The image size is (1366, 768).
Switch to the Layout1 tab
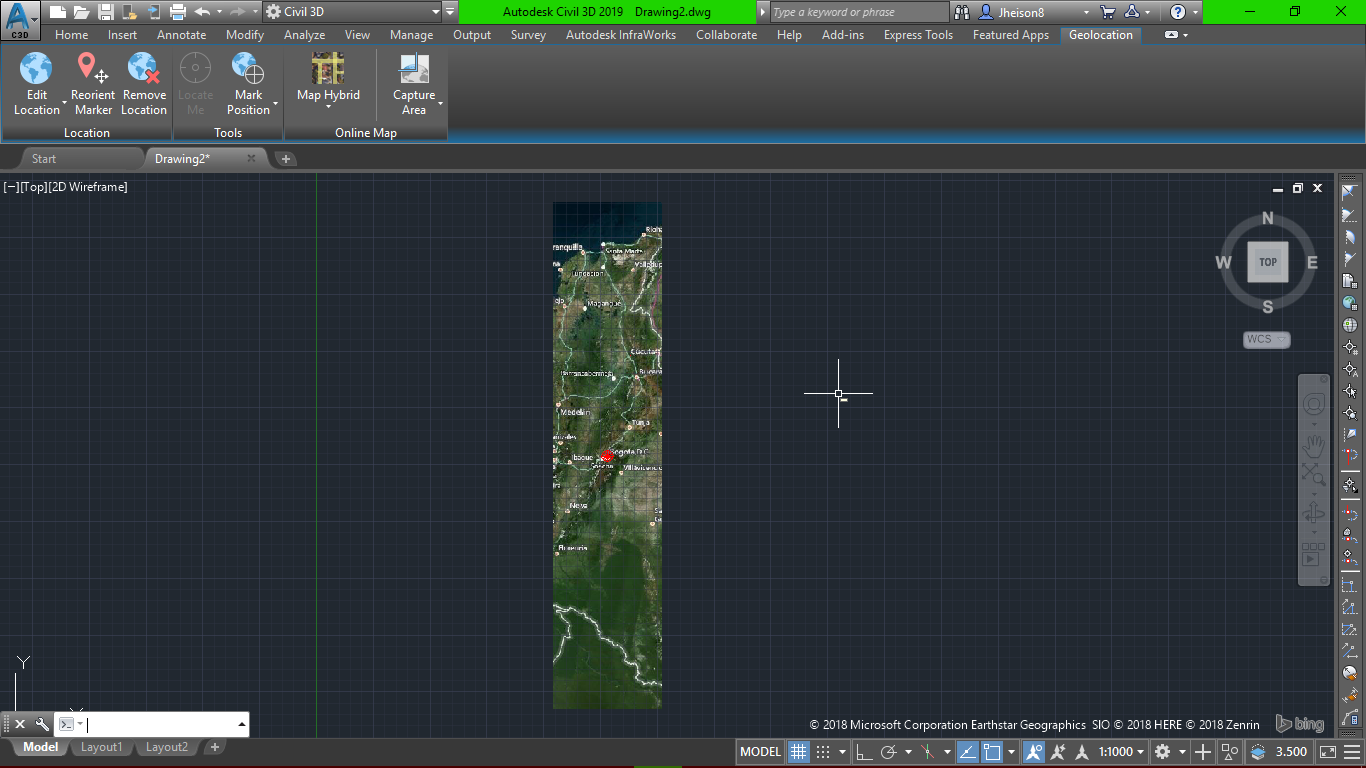(x=102, y=747)
